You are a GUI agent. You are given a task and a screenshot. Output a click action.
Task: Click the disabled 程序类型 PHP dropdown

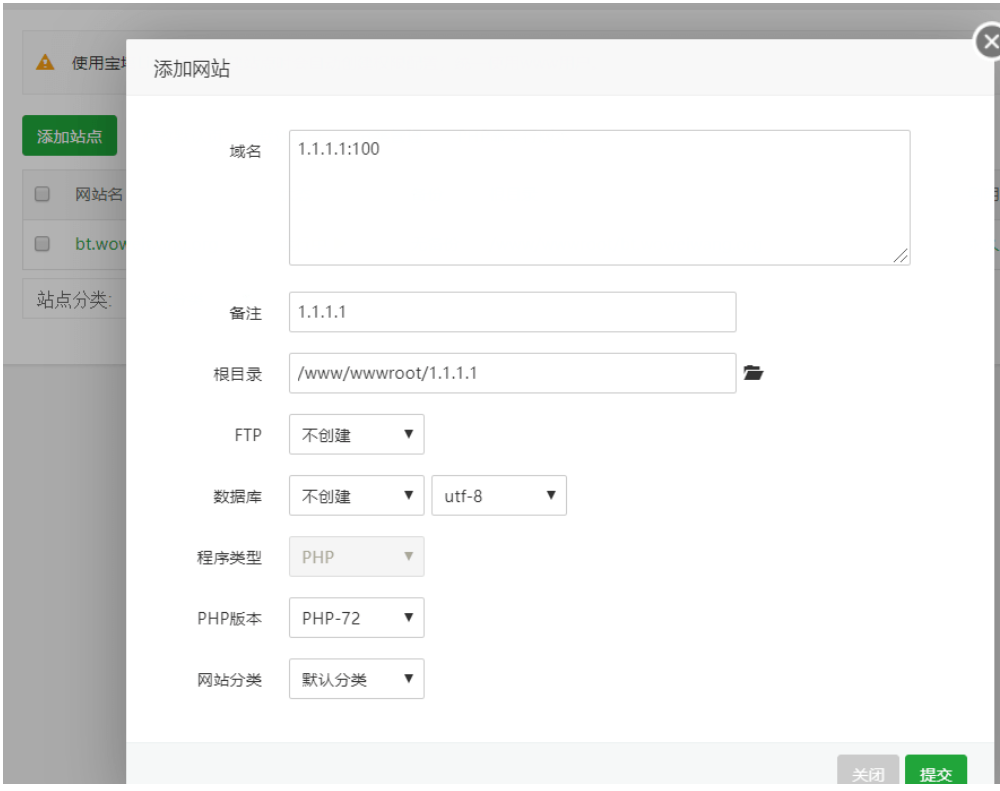pos(356,557)
